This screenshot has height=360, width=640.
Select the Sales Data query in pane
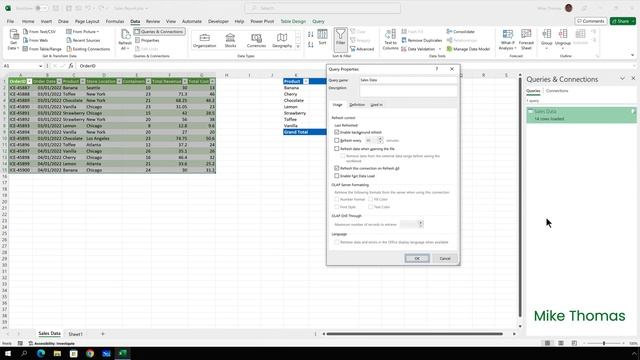pyautogui.click(x=581, y=115)
